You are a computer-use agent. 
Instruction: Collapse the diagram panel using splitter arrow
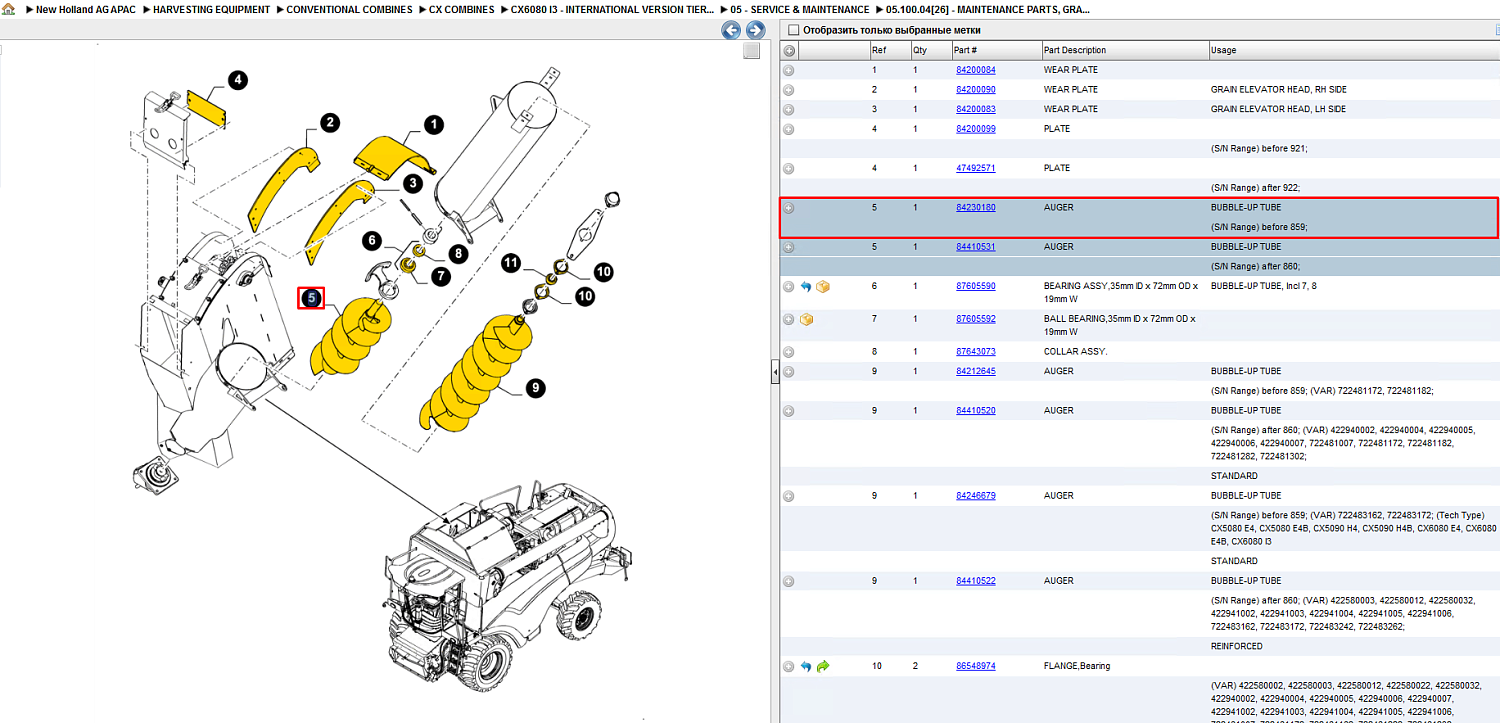pyautogui.click(x=774, y=373)
